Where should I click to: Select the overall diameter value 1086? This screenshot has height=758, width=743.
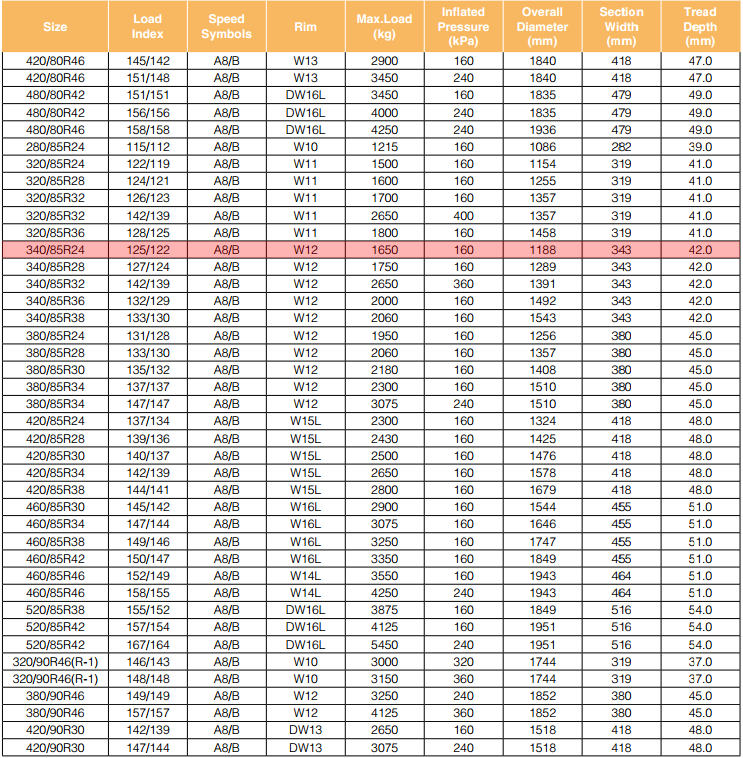click(542, 146)
